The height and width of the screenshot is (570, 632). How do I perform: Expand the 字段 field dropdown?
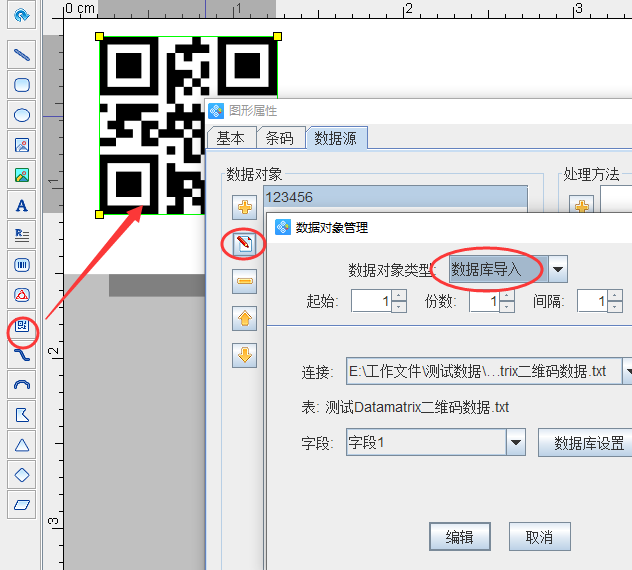coord(516,442)
